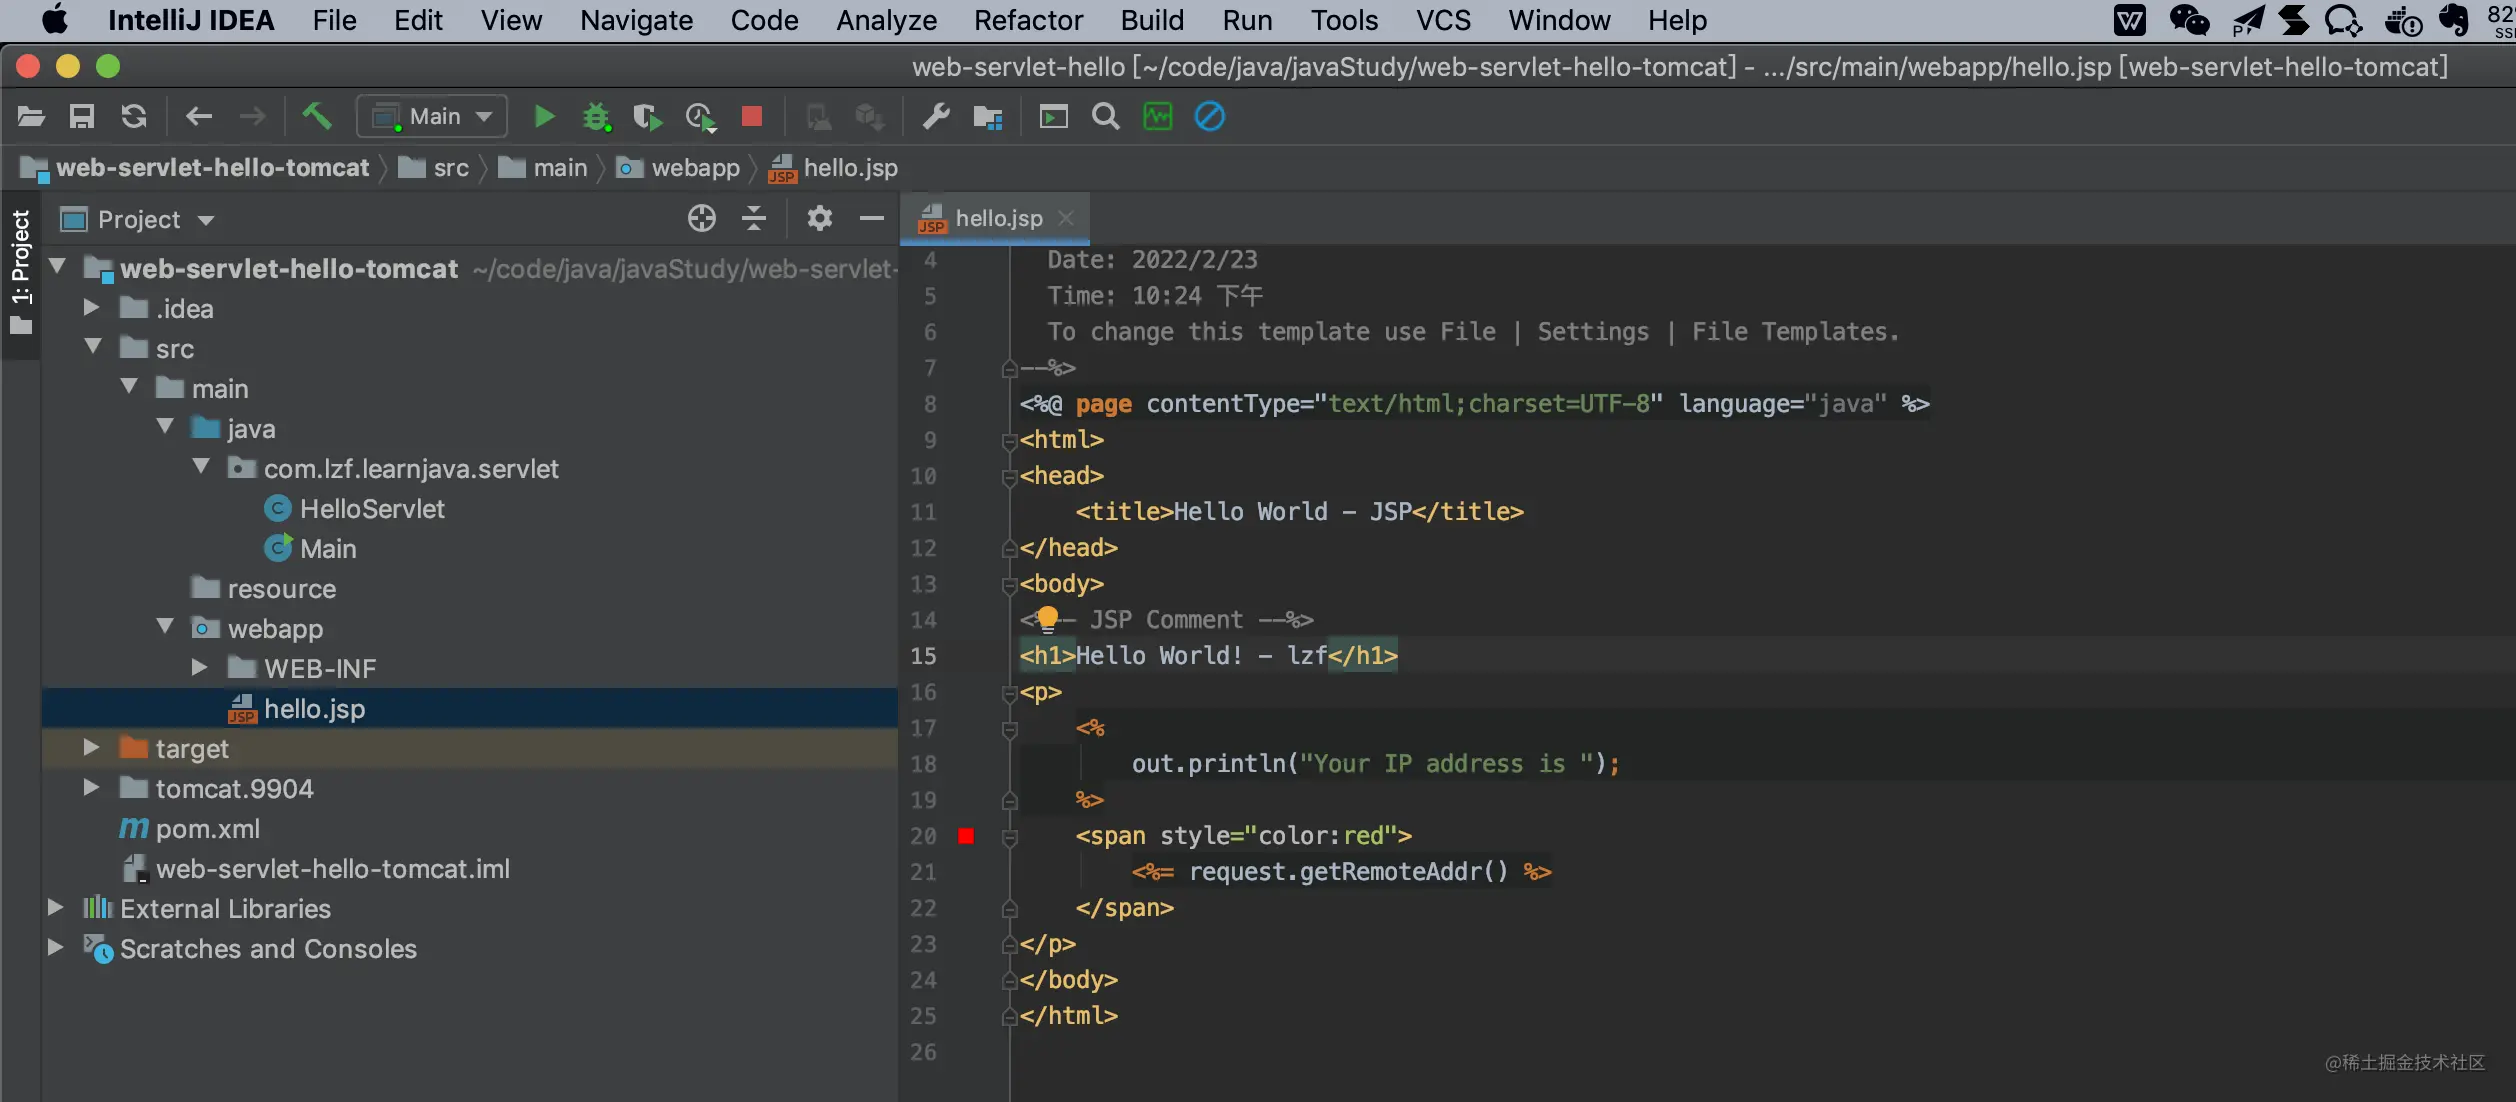Viewport: 2516px width, 1102px height.
Task: Click the Synchronize refresh icon
Action: [134, 117]
